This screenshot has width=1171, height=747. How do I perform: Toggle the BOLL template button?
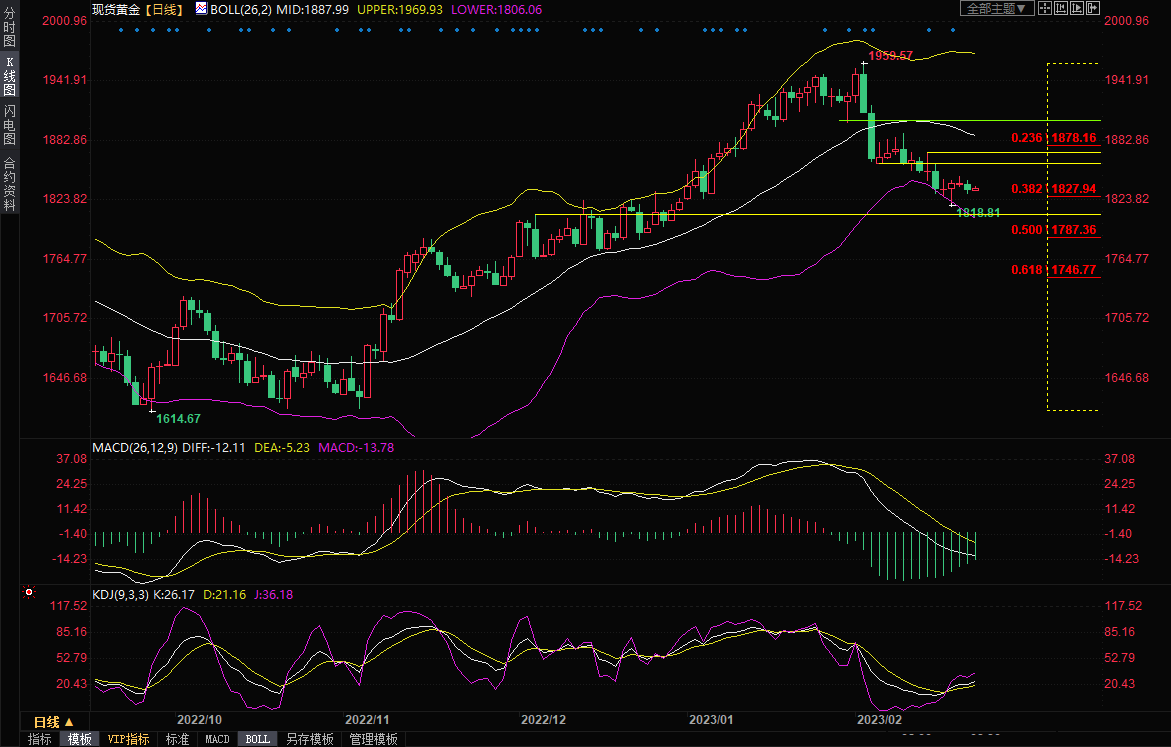257,739
